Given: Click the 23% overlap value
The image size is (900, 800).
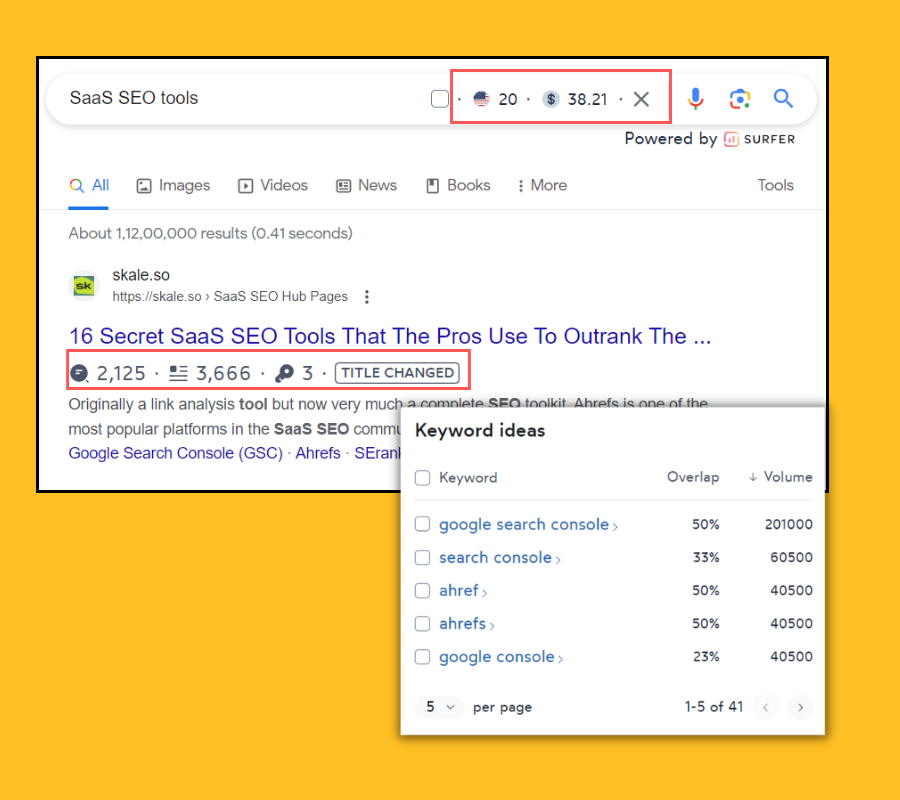Looking at the screenshot, I should point(706,657).
